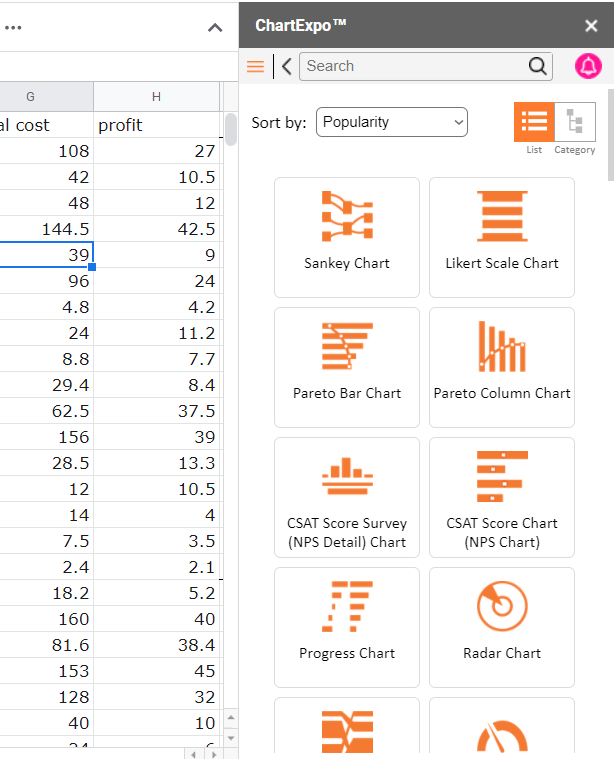
Task: Choose CSAT Score Chart (NPS Chart)
Action: [x=501, y=477]
